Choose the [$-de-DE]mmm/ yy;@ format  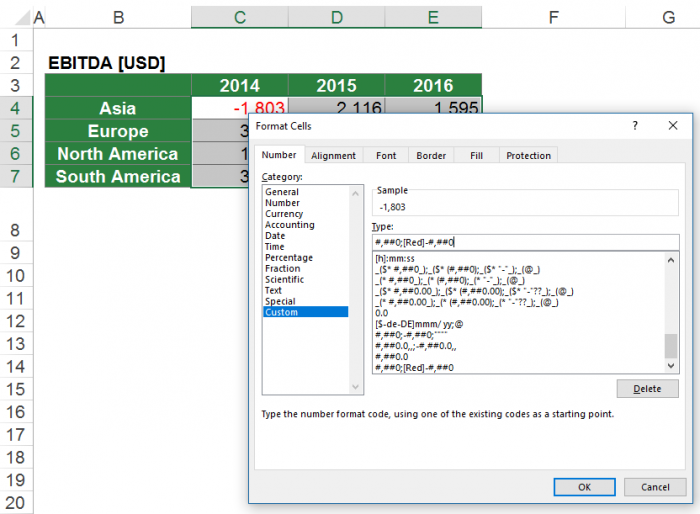pos(420,324)
